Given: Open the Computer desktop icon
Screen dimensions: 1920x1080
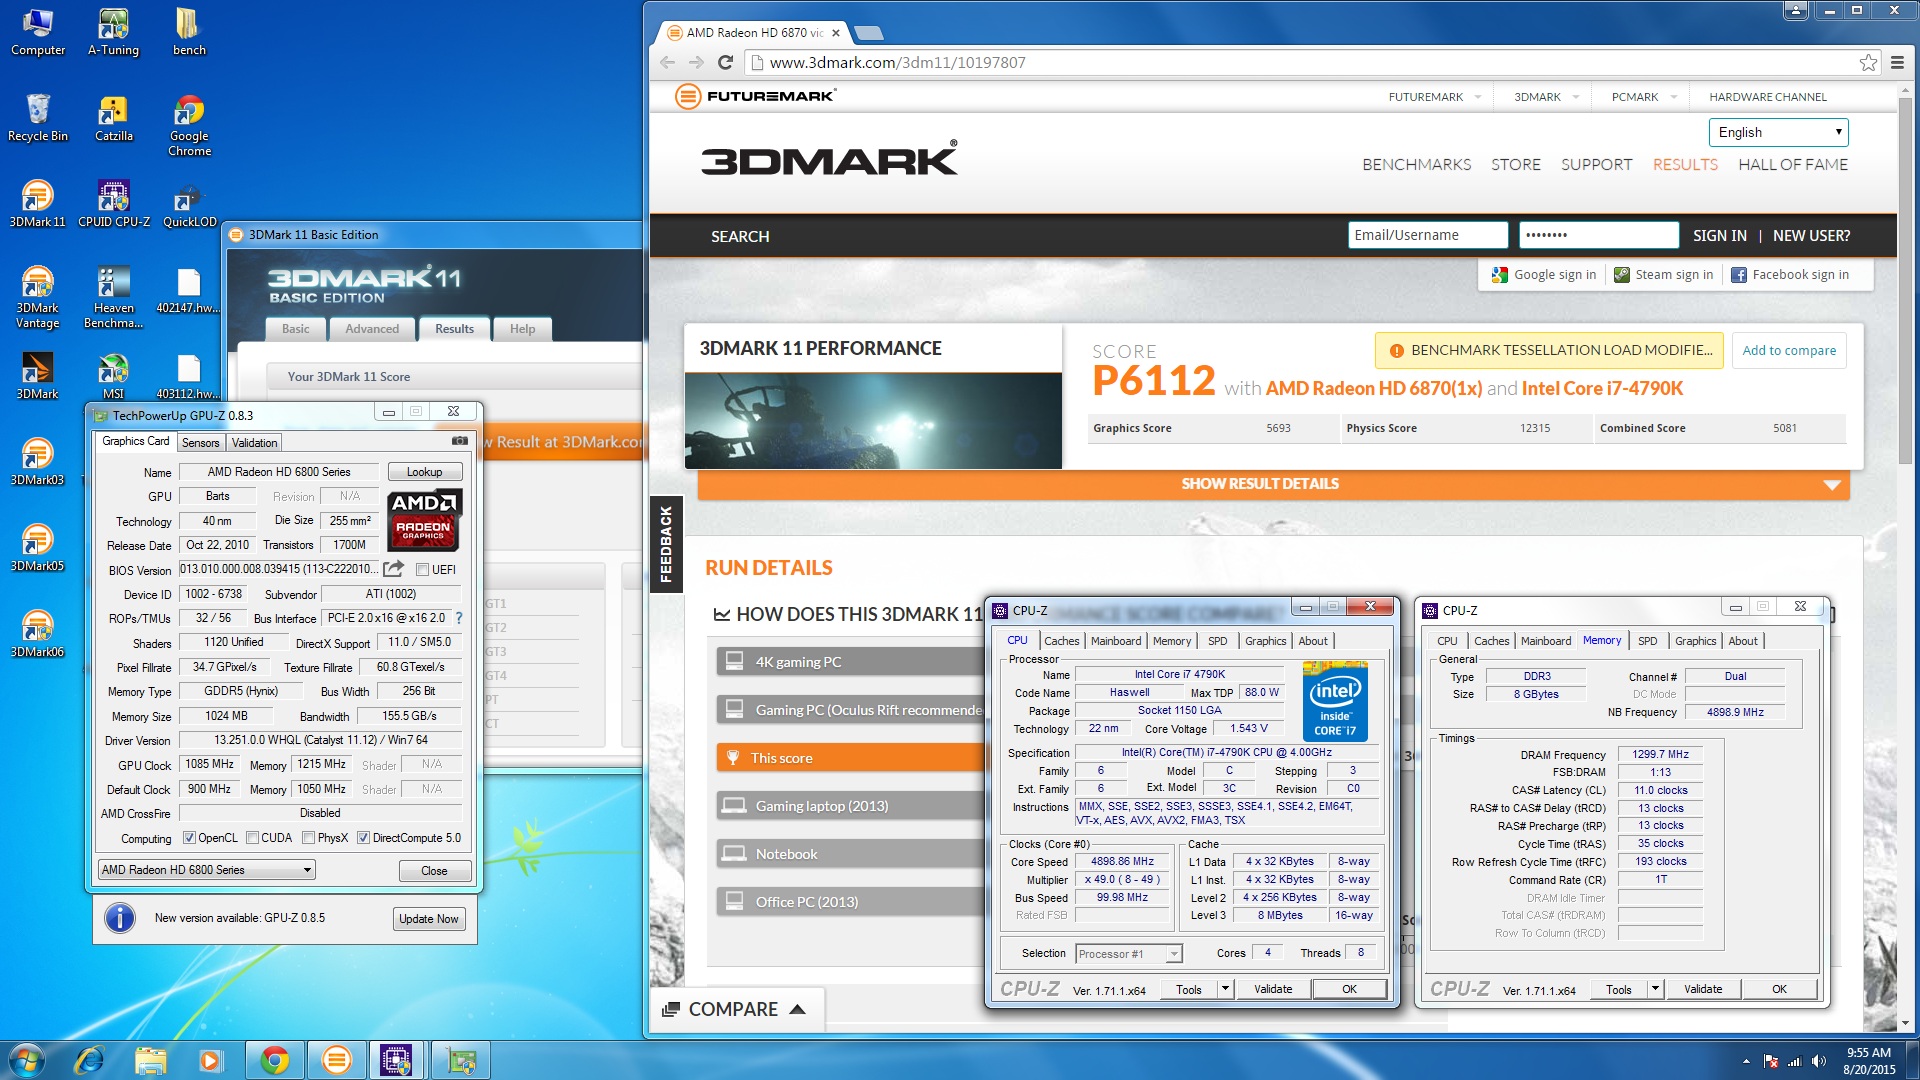Looking at the screenshot, I should point(37,32).
